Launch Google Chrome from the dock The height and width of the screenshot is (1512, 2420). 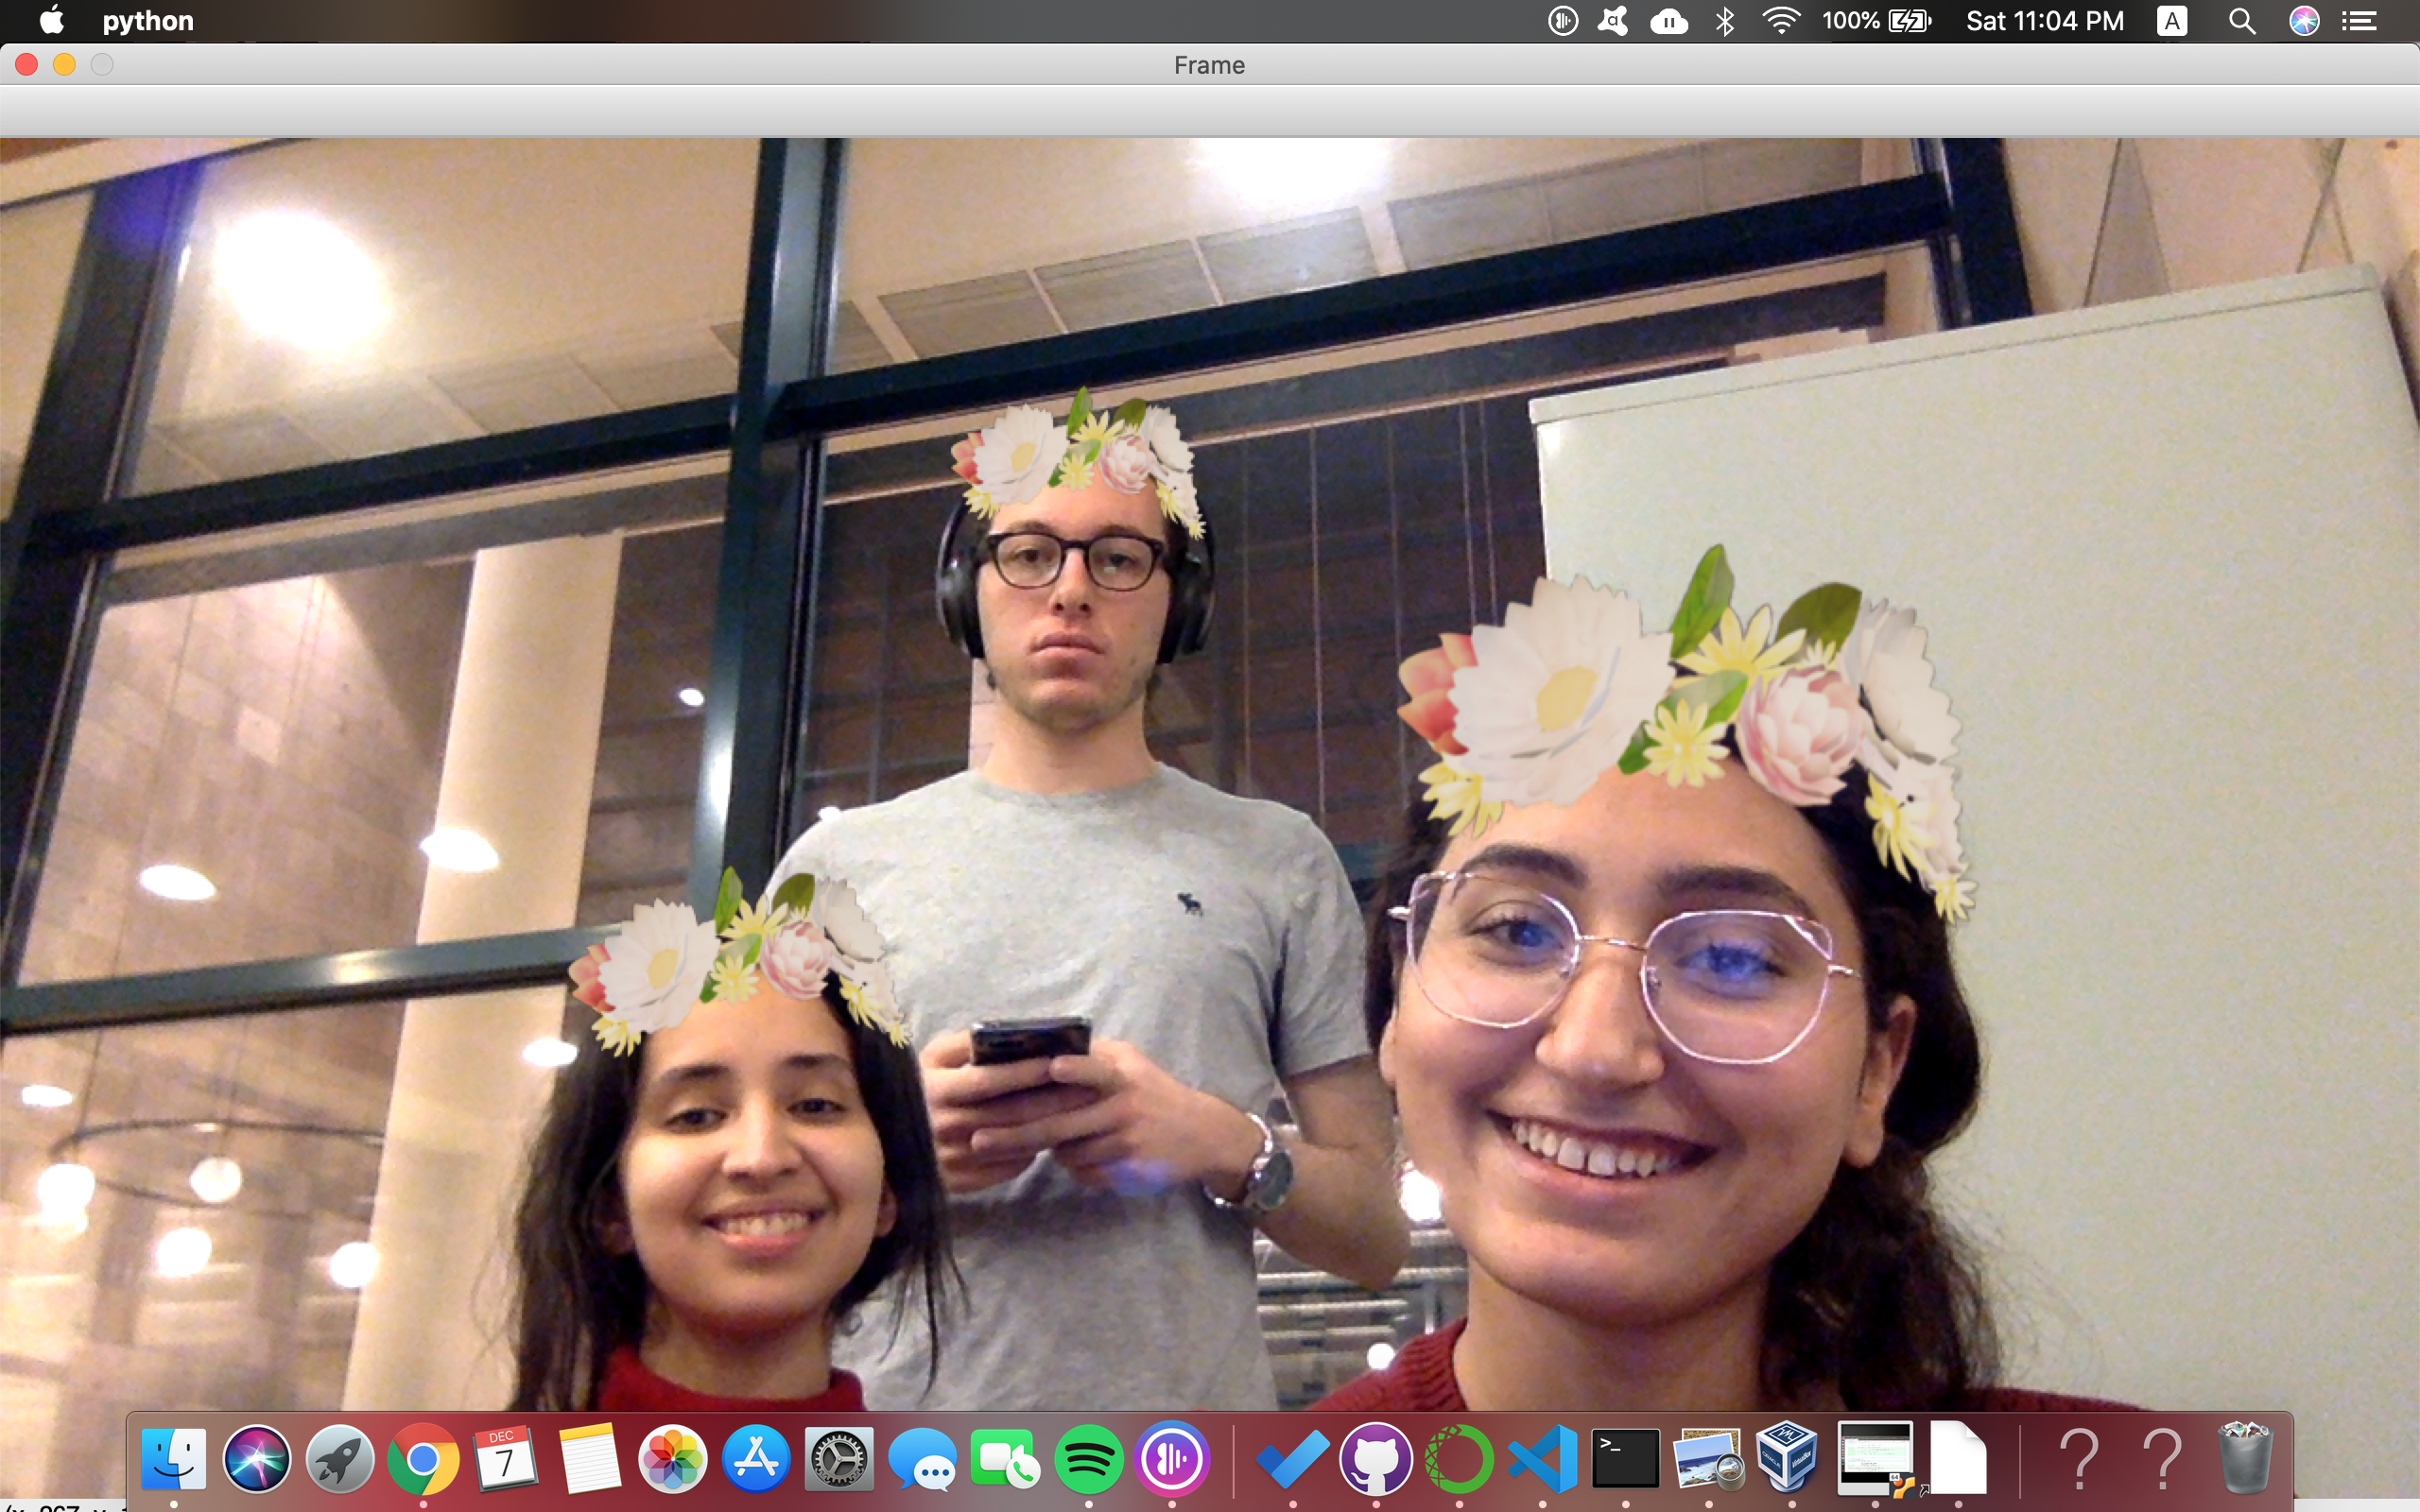click(x=423, y=1460)
